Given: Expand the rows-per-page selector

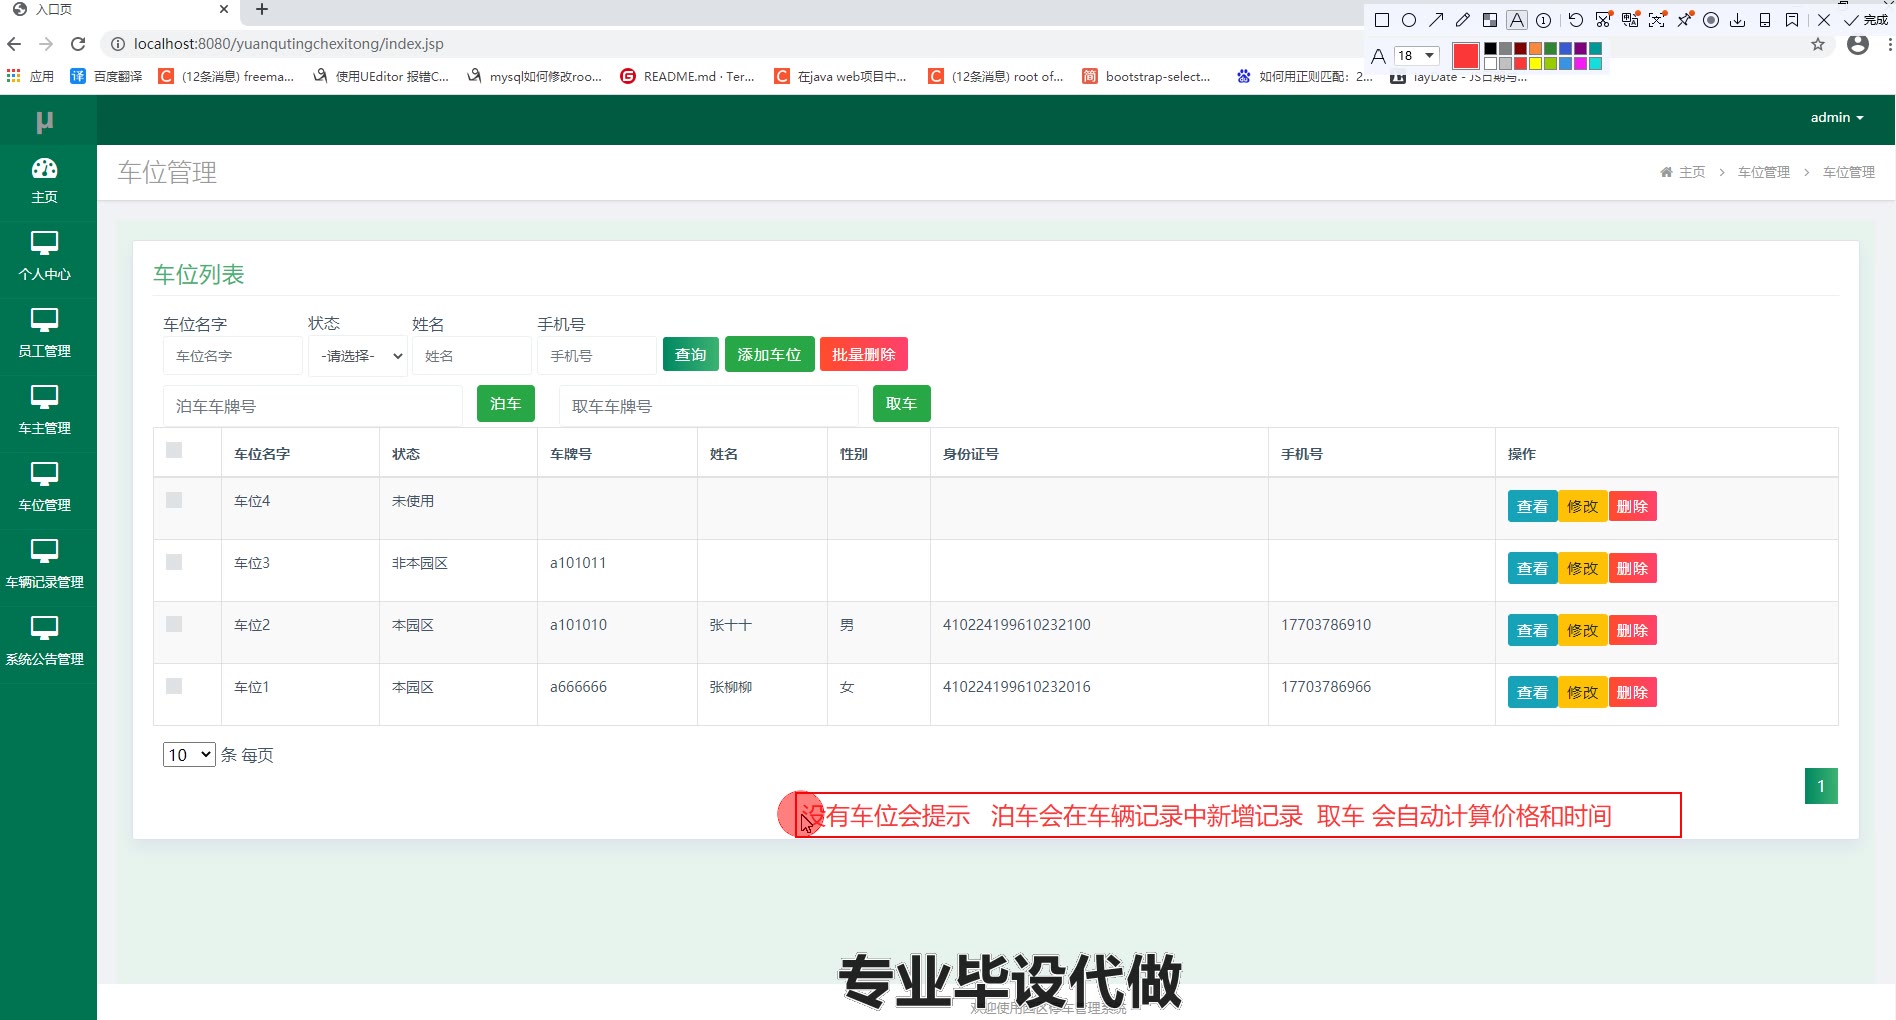Looking at the screenshot, I should coord(189,755).
